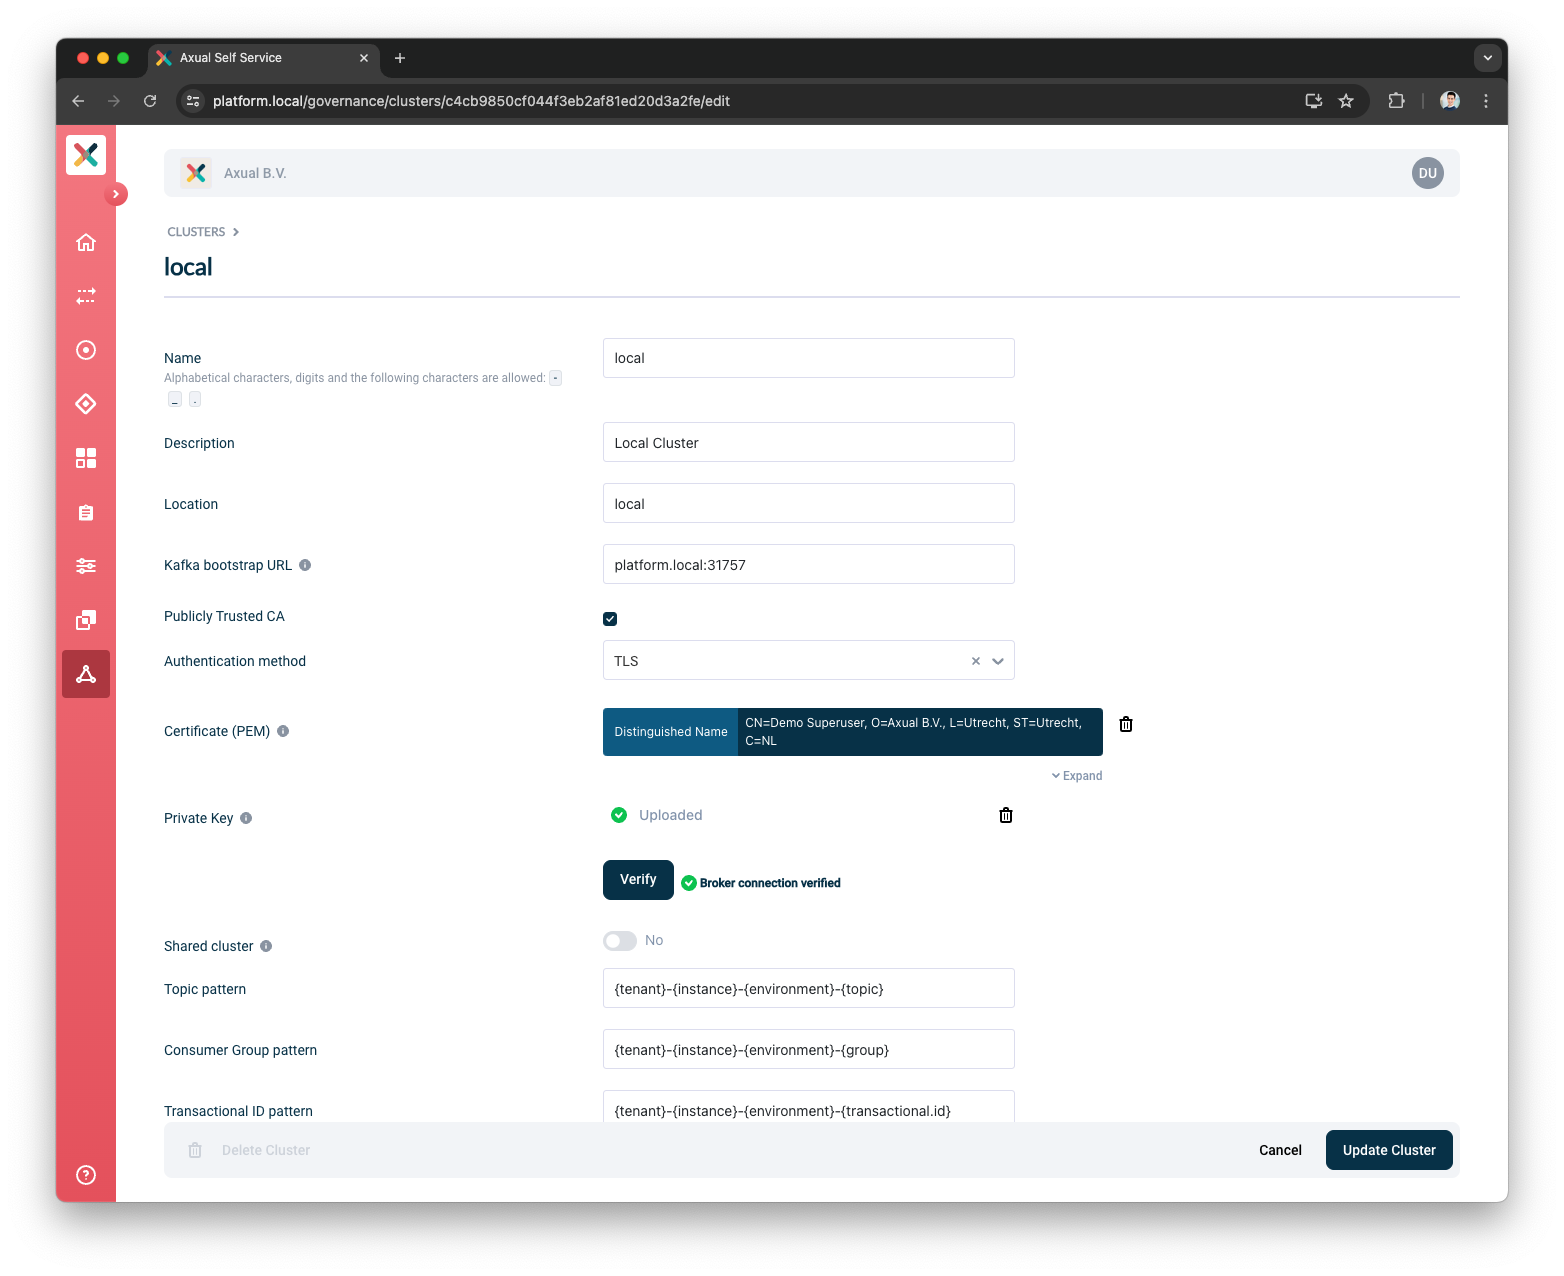Viewport: 1564px width, 1276px height.
Task: Open Chrome profile avatar
Action: click(x=1450, y=101)
